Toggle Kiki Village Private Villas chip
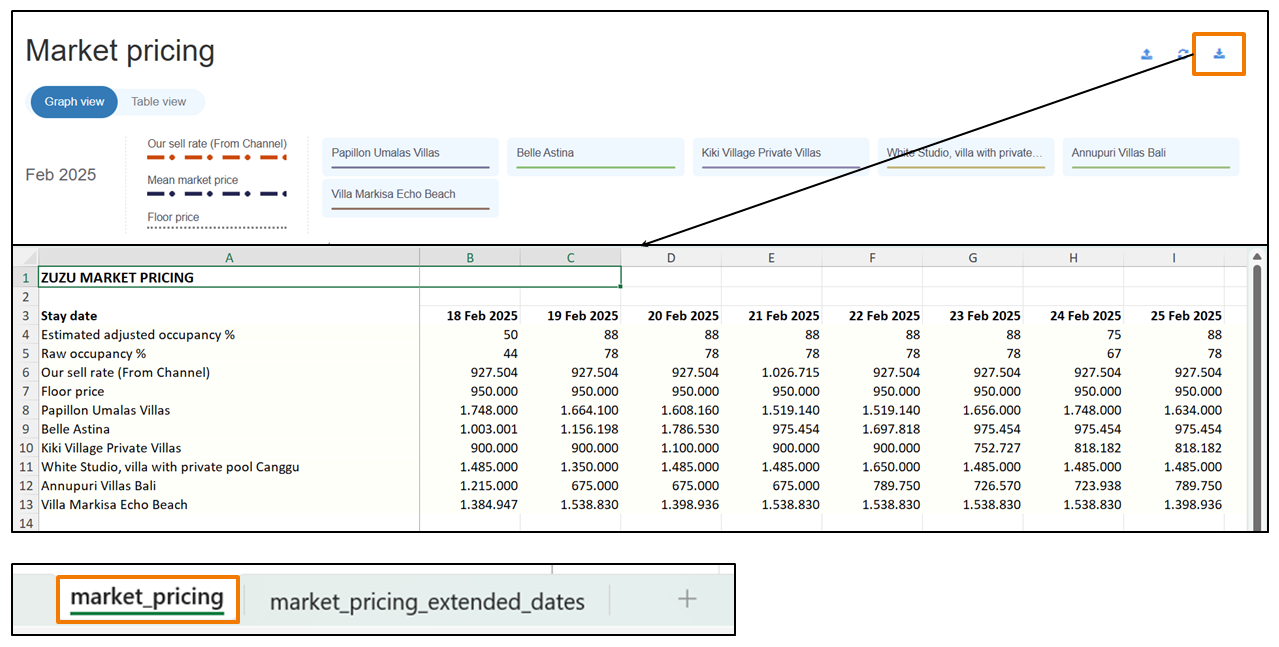Image resolution: width=1279 pixels, height=647 pixels. coord(780,157)
